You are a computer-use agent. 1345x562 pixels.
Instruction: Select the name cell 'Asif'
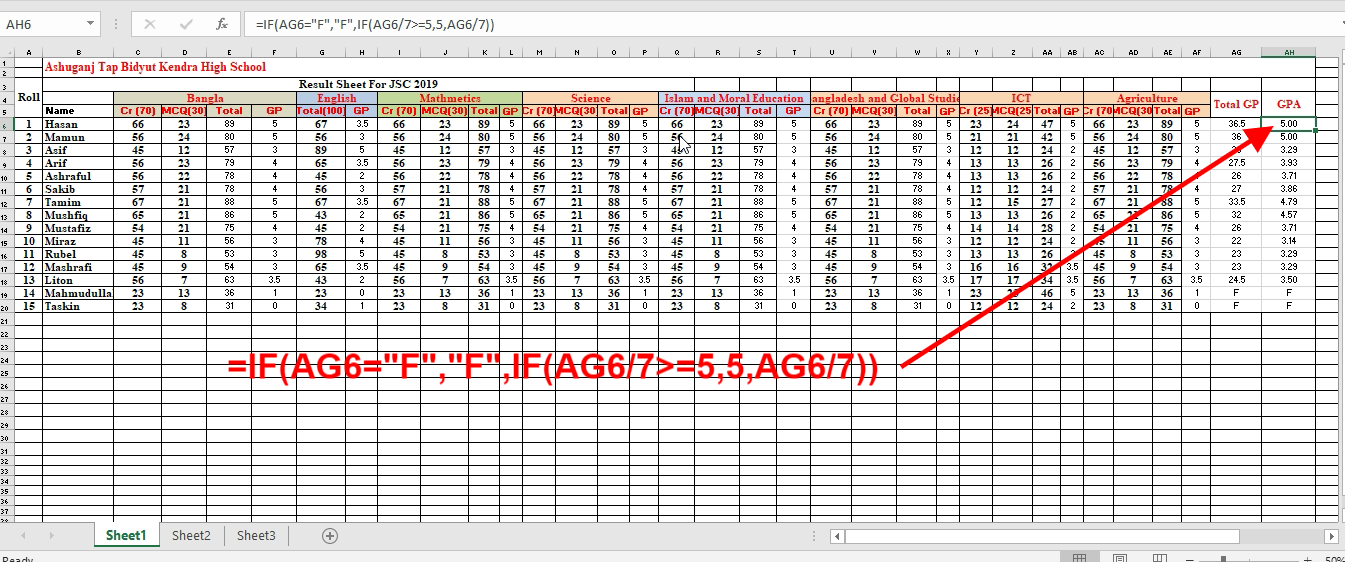(78, 150)
